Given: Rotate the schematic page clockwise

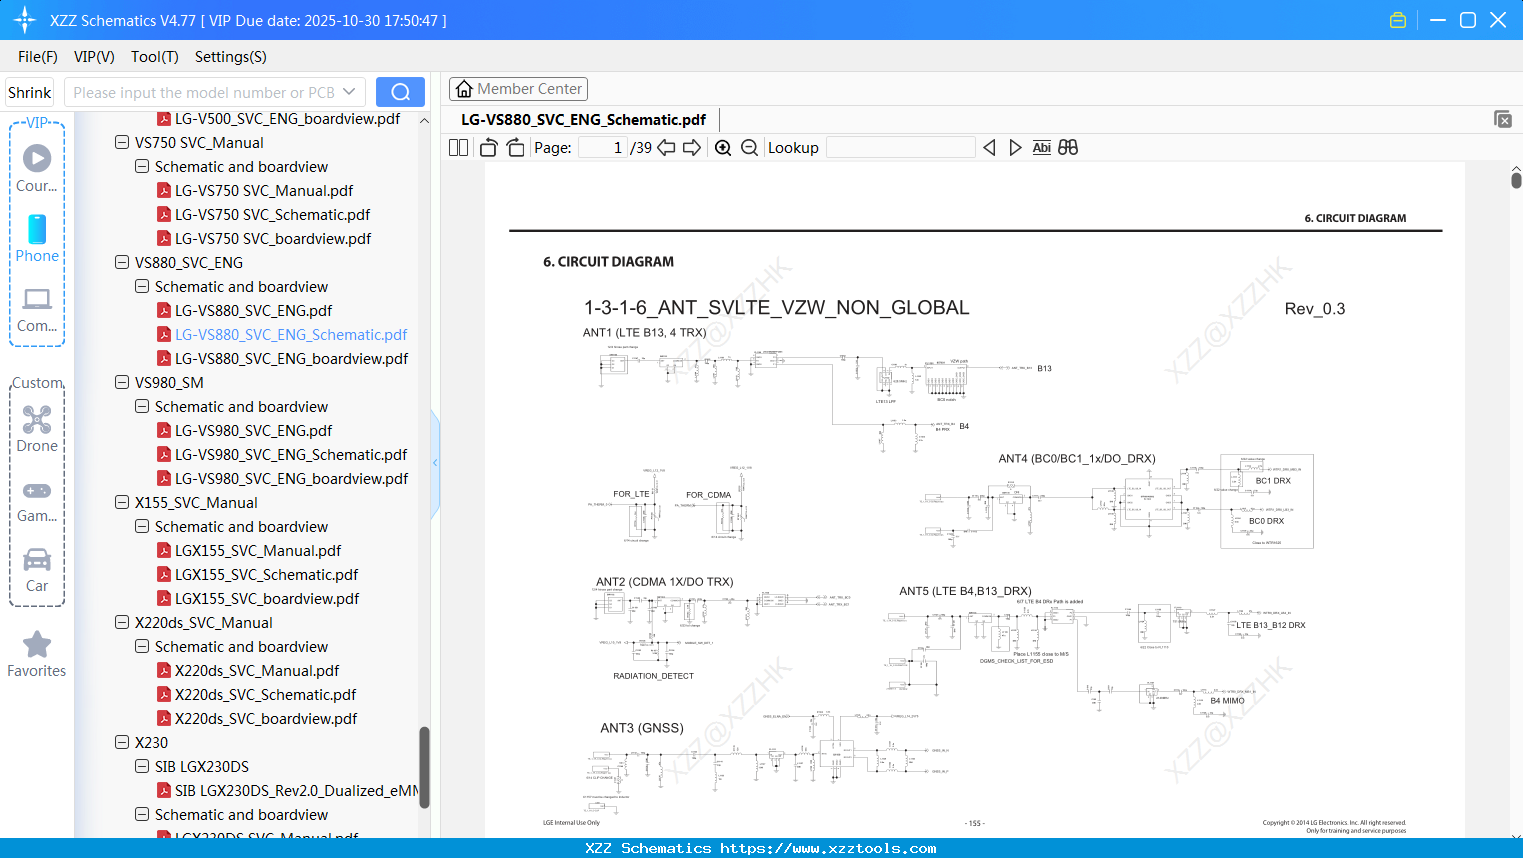Looking at the screenshot, I should coord(515,147).
